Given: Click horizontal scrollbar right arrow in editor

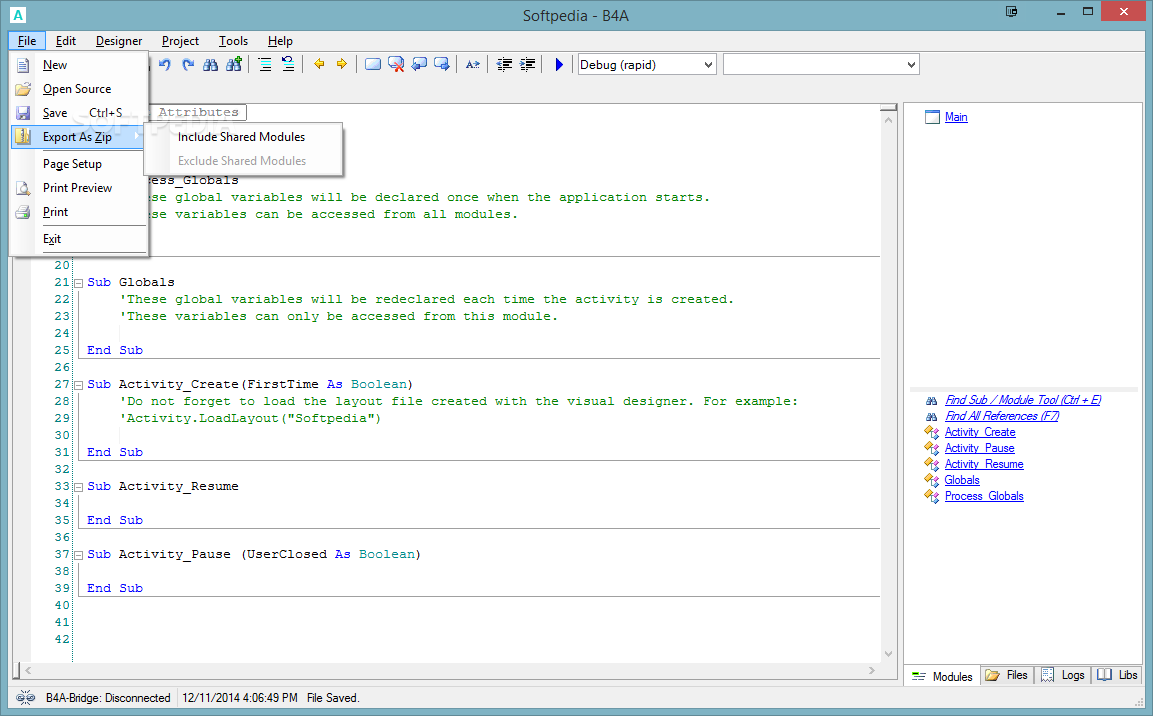Looking at the screenshot, I should [872, 670].
